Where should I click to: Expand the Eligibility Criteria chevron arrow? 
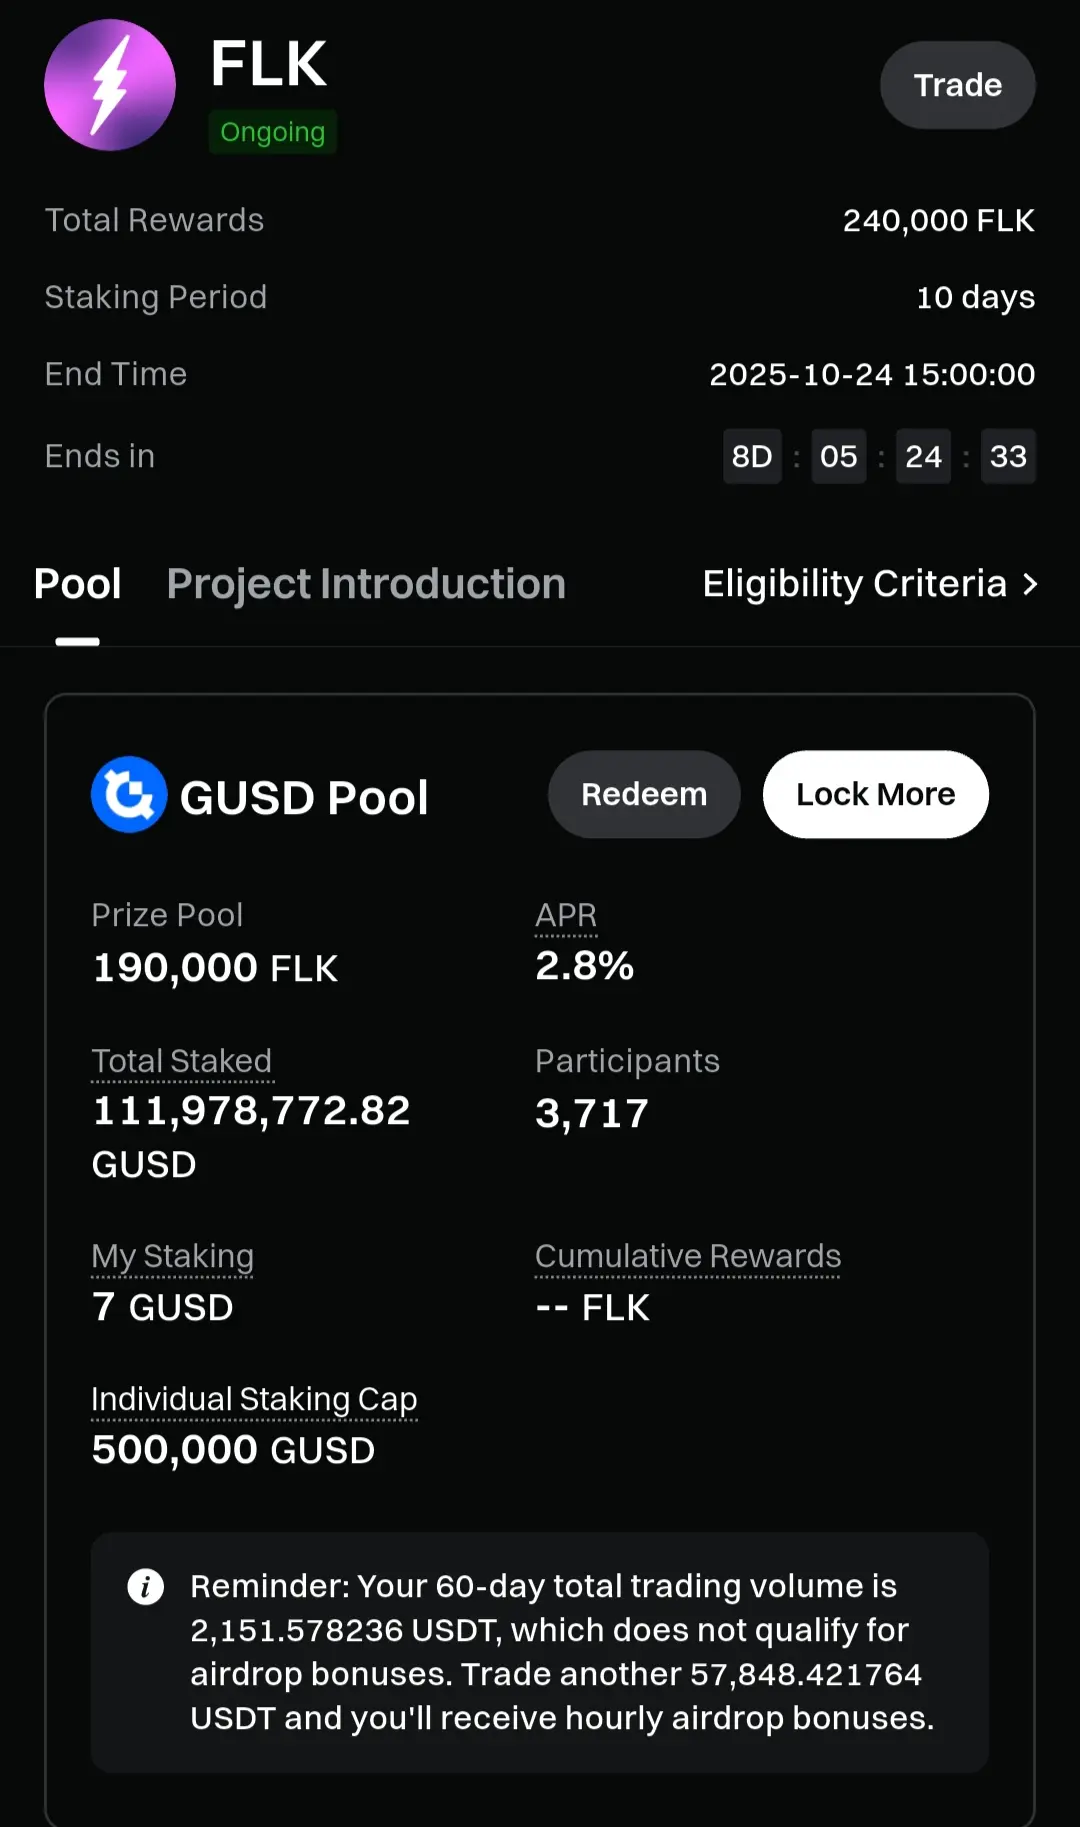click(1030, 584)
